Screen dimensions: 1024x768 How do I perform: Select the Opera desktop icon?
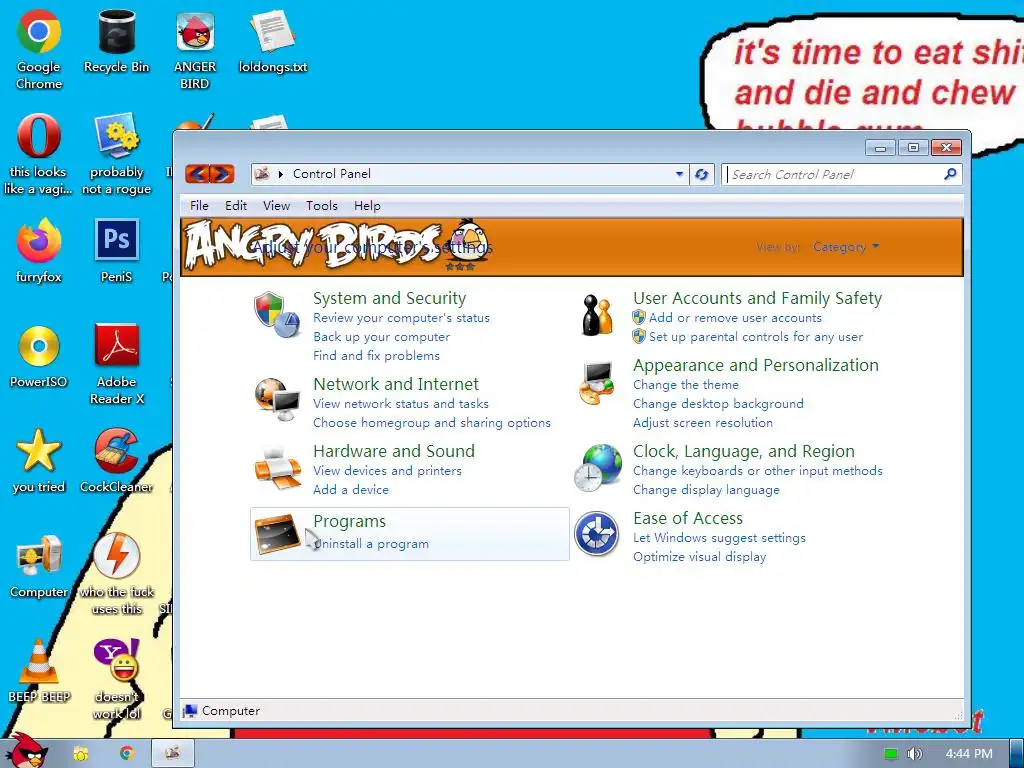[39, 154]
